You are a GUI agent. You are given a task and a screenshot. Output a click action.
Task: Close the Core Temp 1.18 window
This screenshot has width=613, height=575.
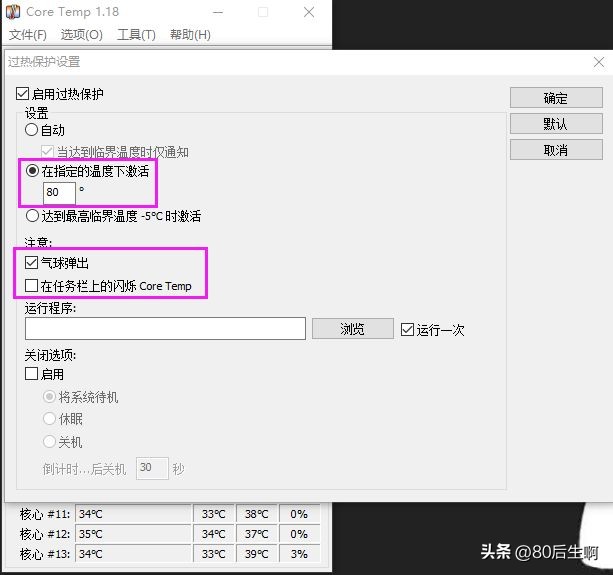tap(309, 13)
